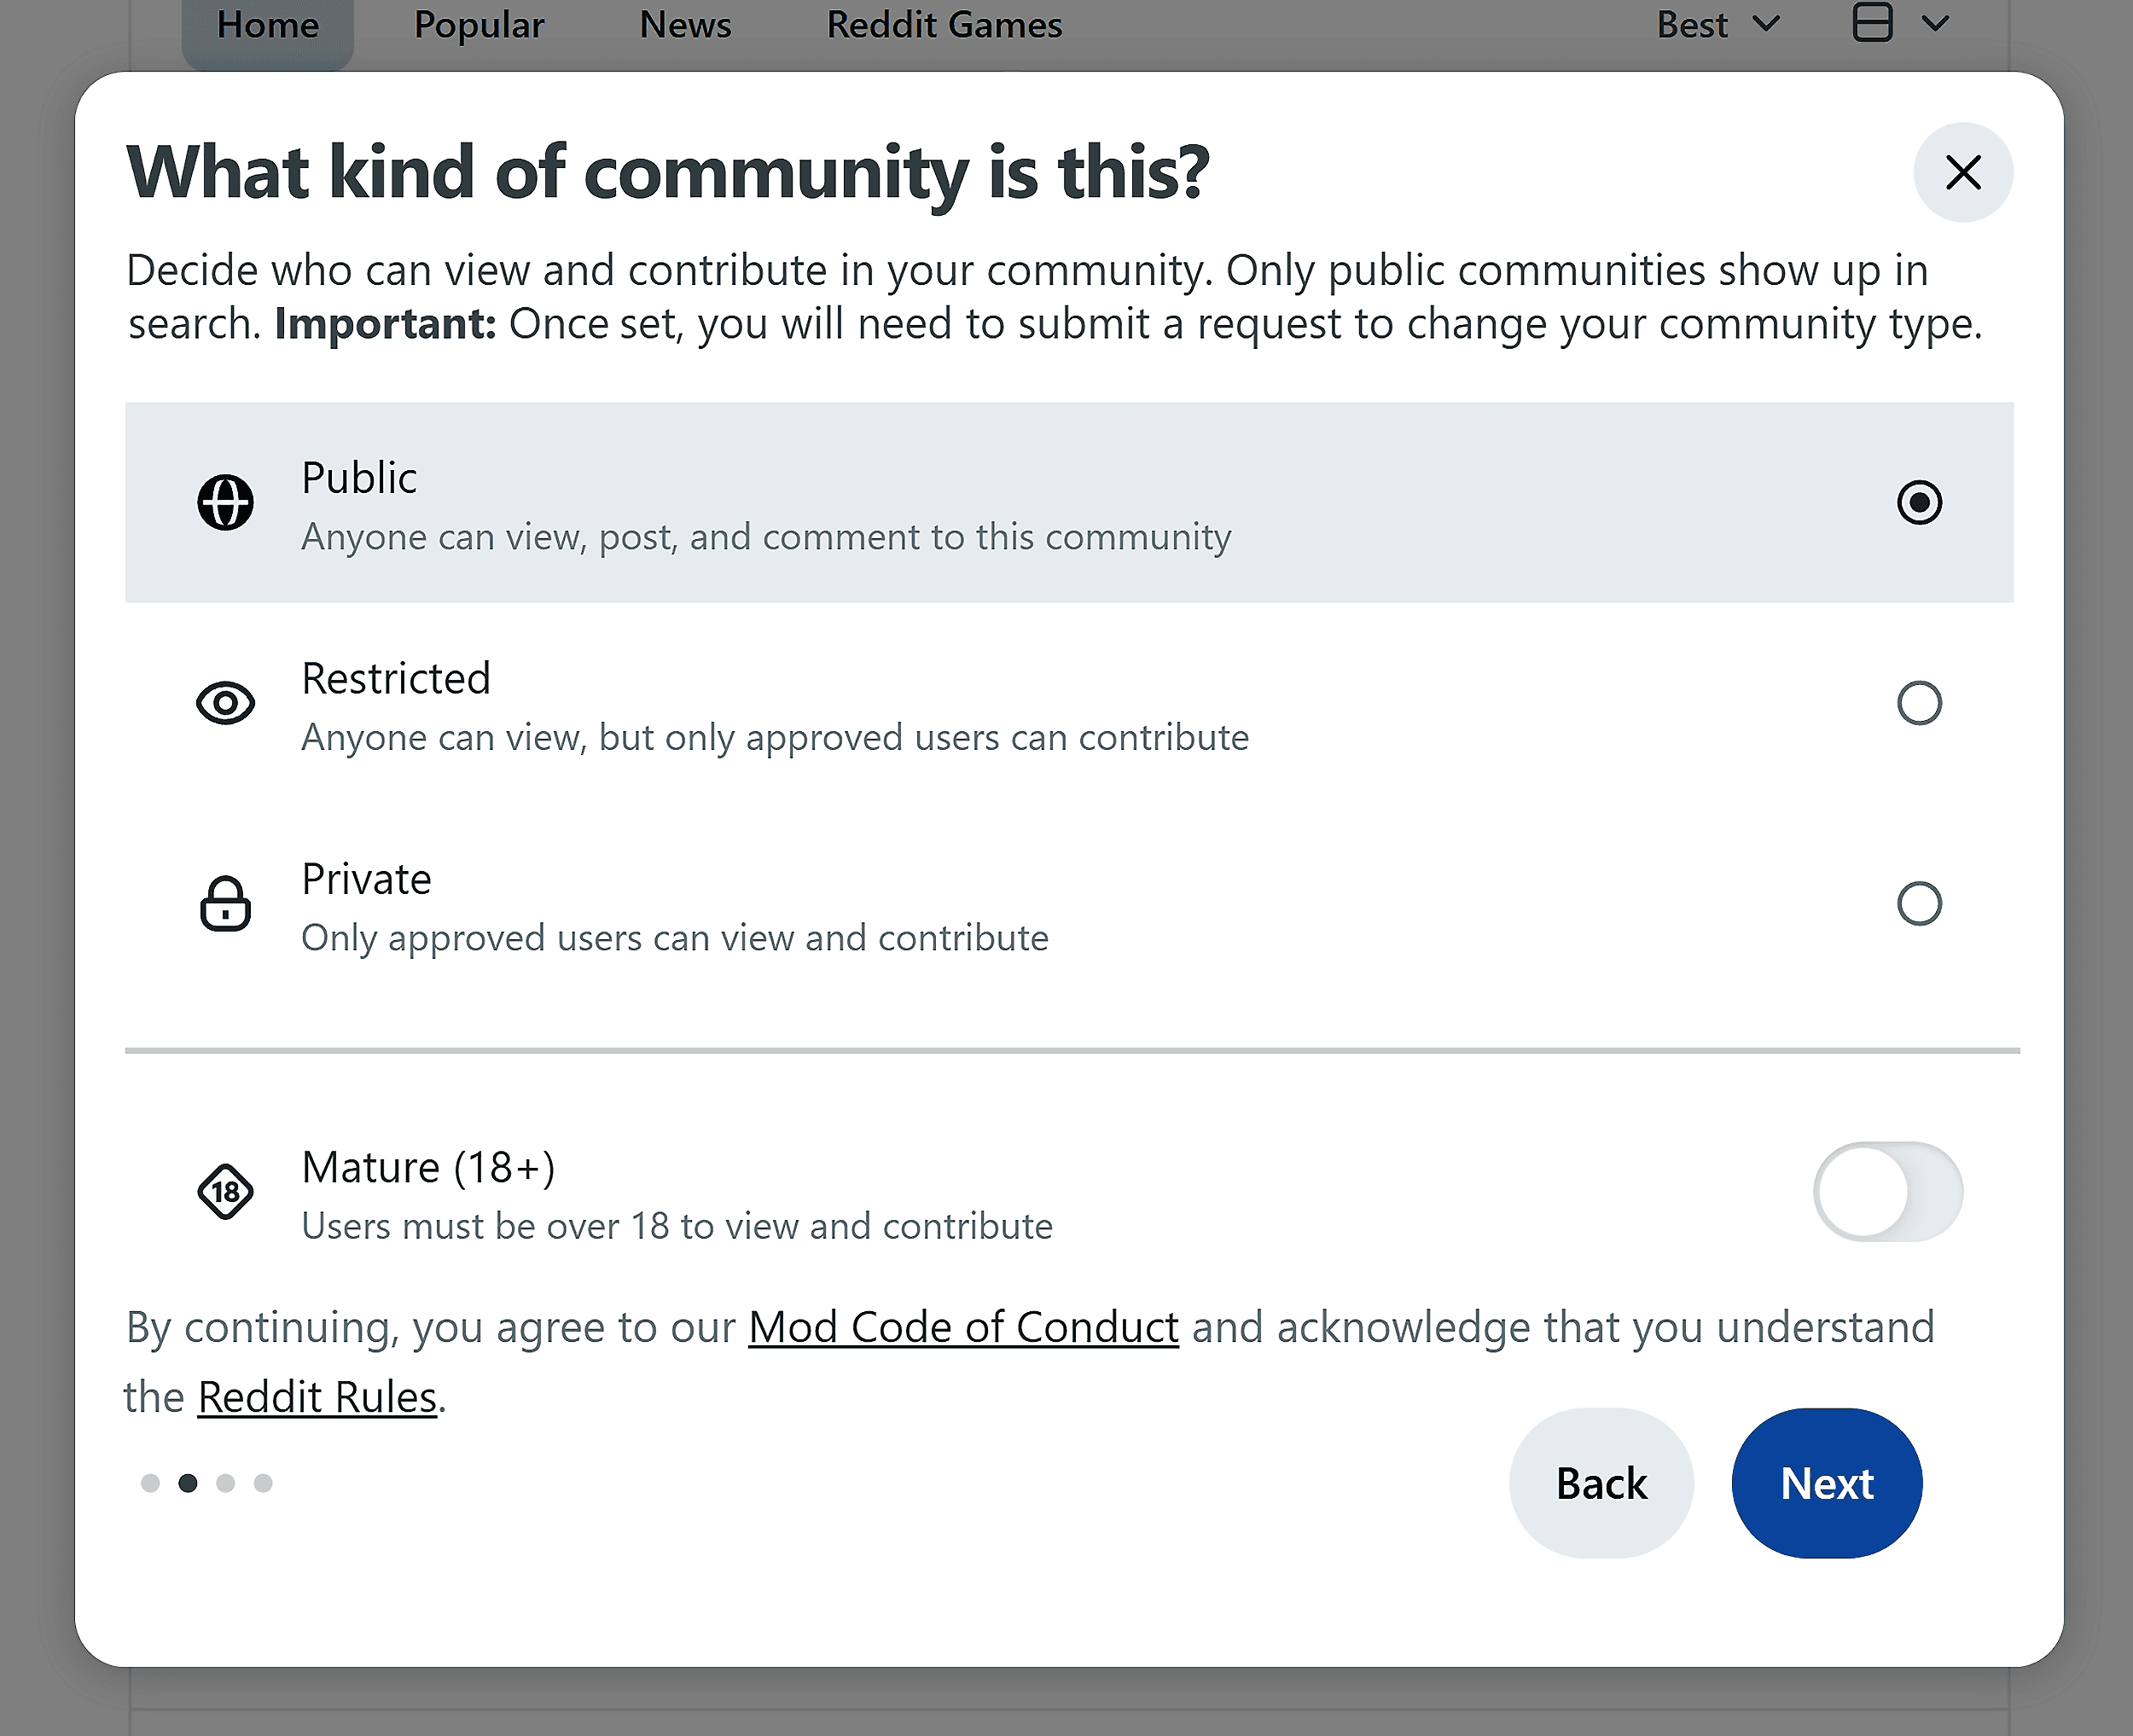Open the Mod Code of Conduct link

pyautogui.click(x=963, y=1327)
